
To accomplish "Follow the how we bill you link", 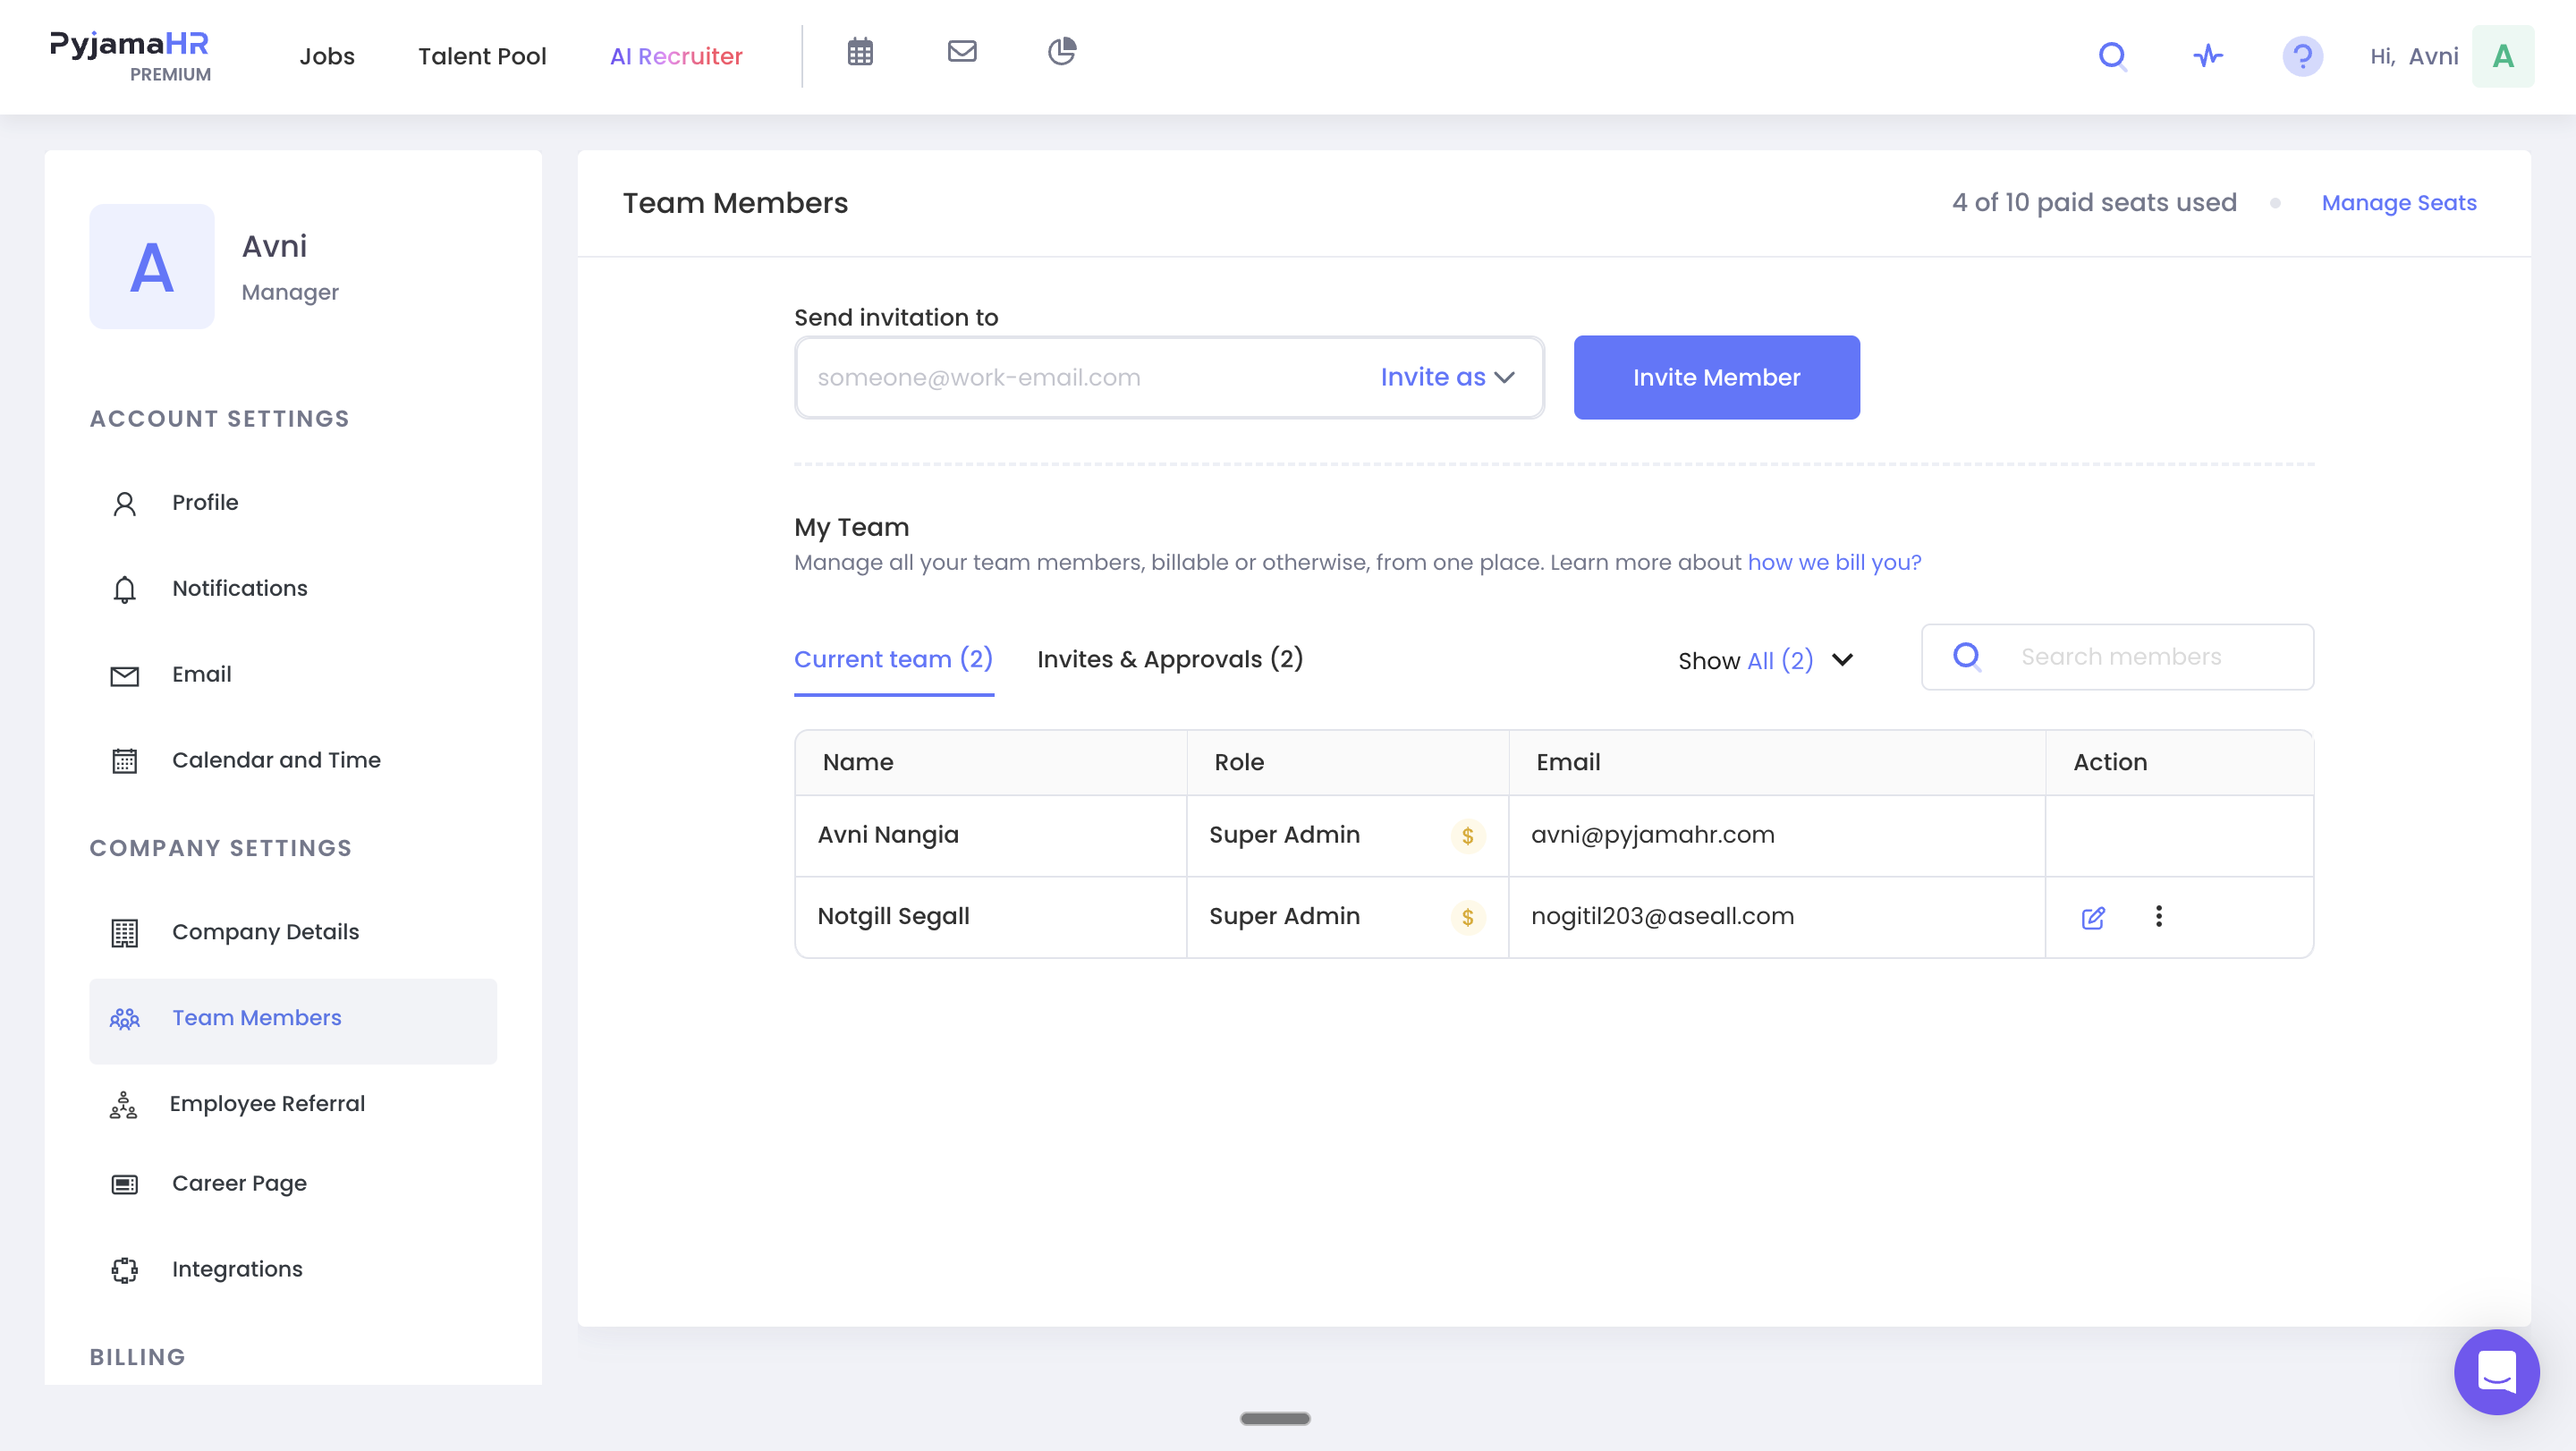I will coord(1834,562).
